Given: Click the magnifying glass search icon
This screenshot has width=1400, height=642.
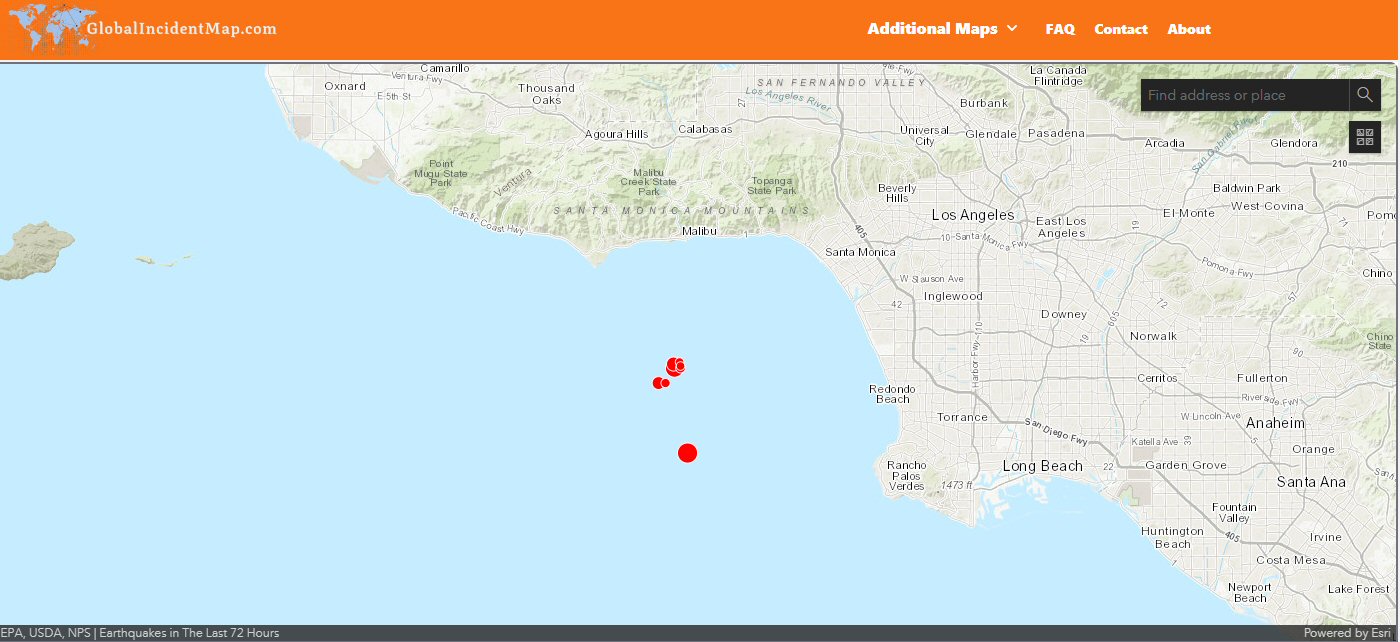Looking at the screenshot, I should (x=1365, y=95).
